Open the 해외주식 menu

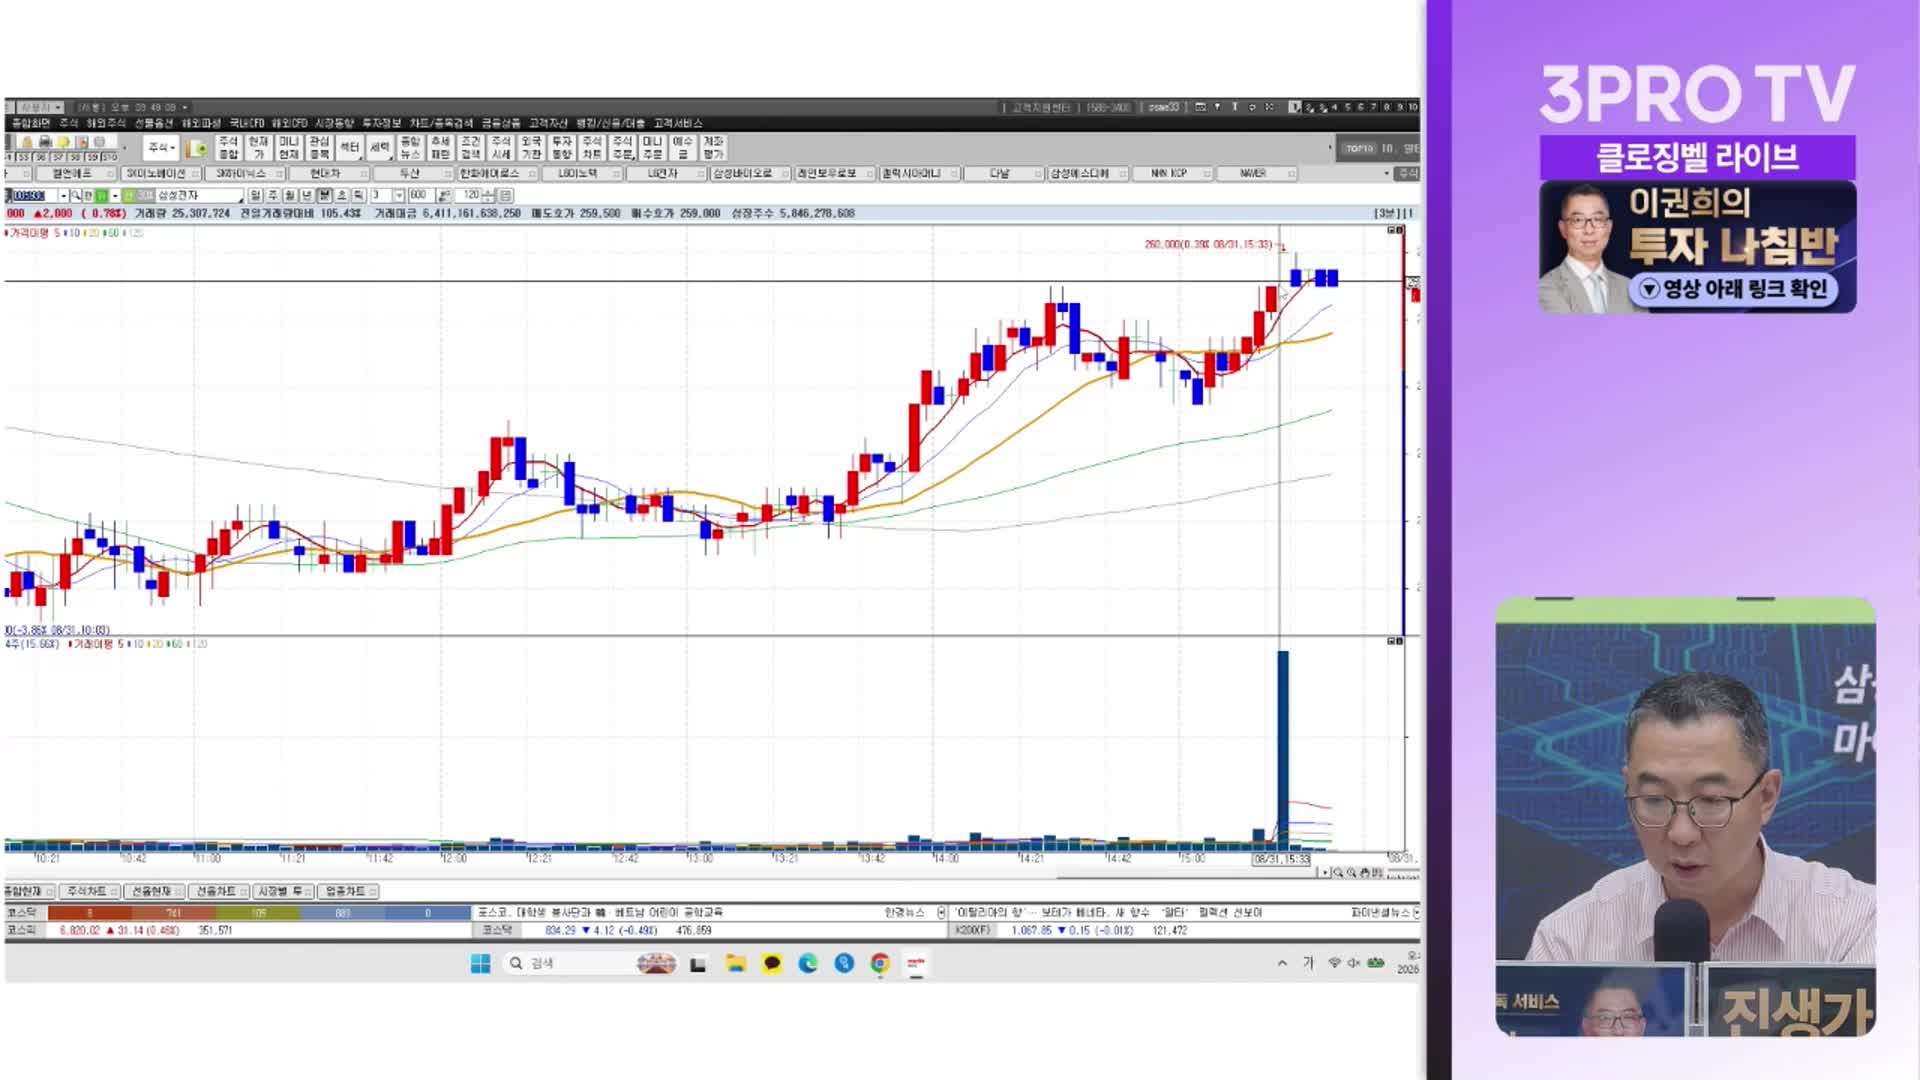click(x=106, y=123)
